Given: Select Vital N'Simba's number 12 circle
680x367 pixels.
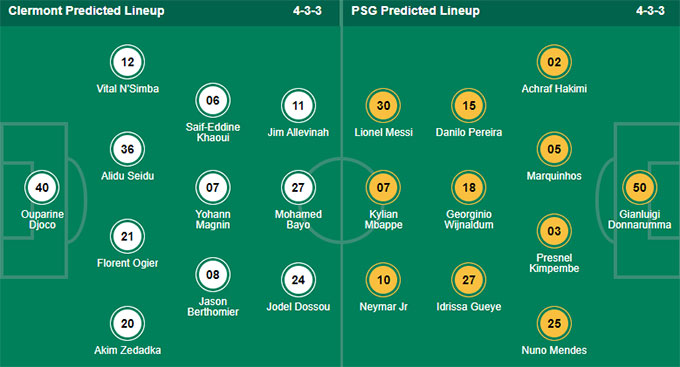Looking at the screenshot, I should pos(128,62).
